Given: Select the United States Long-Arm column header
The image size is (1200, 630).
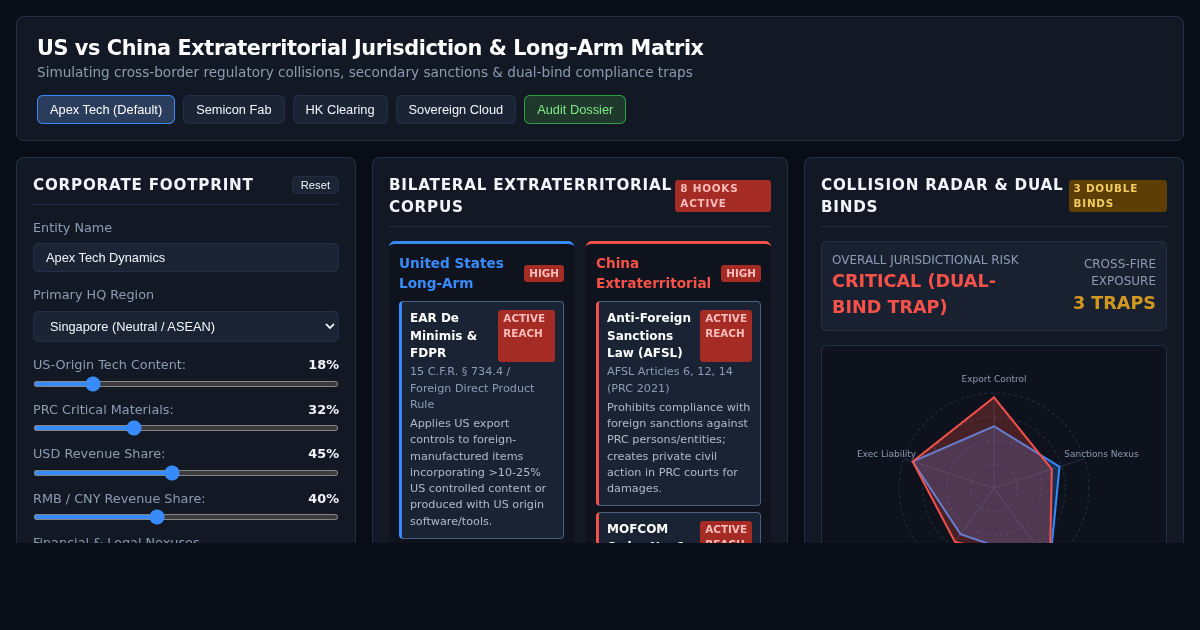Looking at the screenshot, I should 452,273.
